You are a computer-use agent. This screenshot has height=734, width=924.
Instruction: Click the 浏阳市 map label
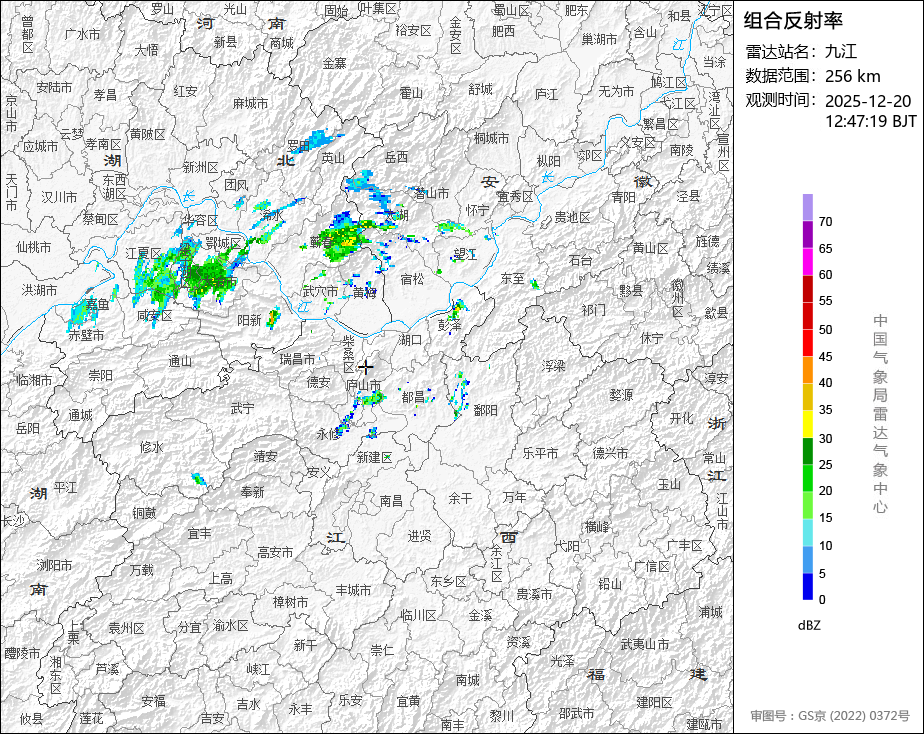pos(55,566)
